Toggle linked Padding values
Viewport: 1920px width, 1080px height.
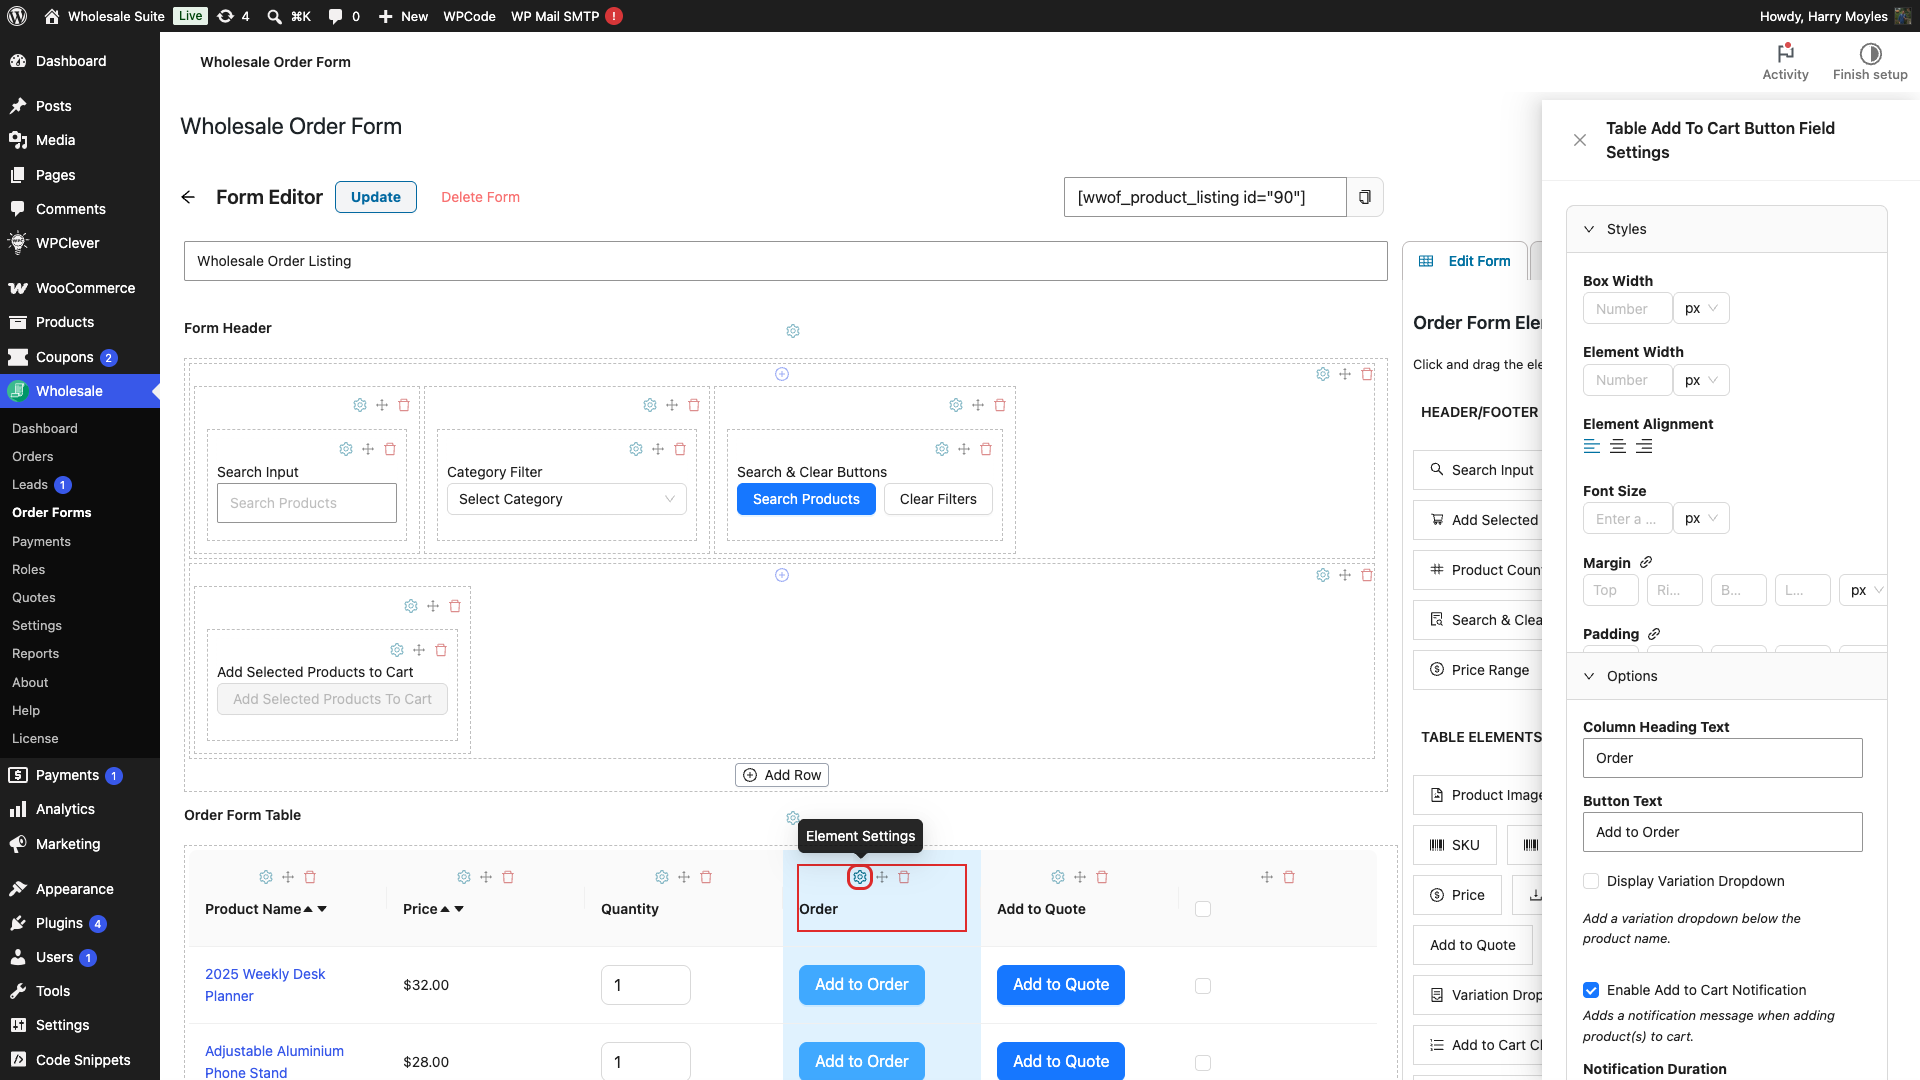1654,634
